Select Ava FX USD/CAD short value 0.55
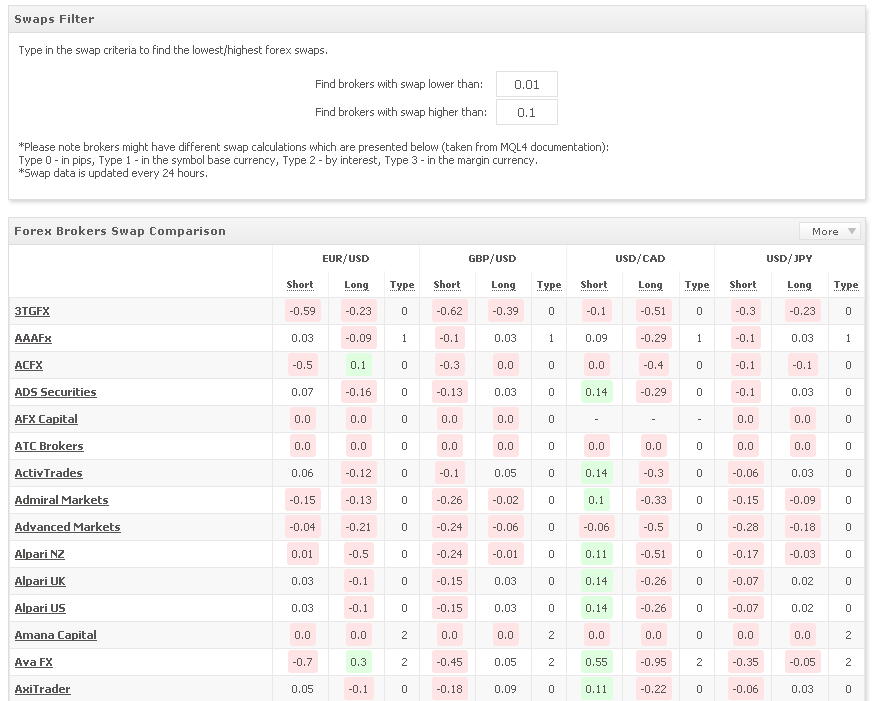This screenshot has width=875, height=701. coord(596,662)
